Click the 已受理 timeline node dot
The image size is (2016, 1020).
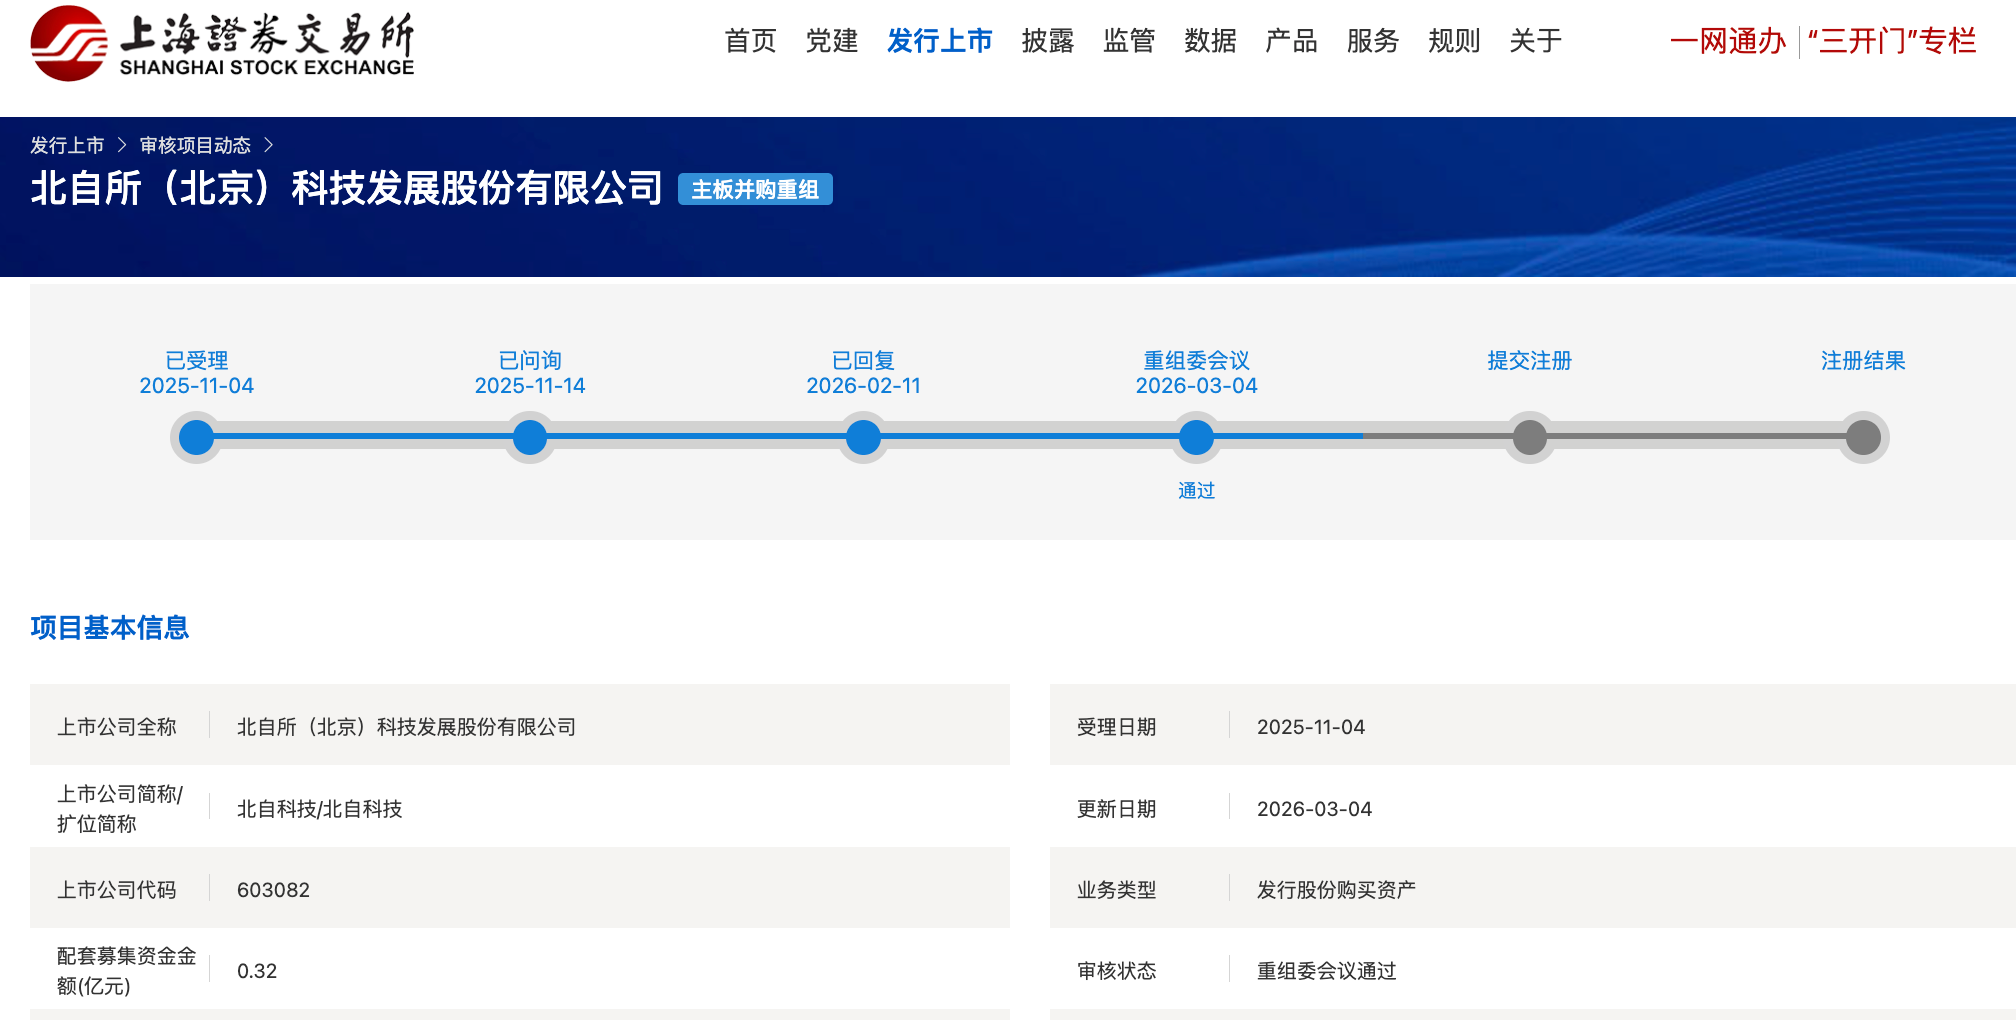(x=196, y=437)
